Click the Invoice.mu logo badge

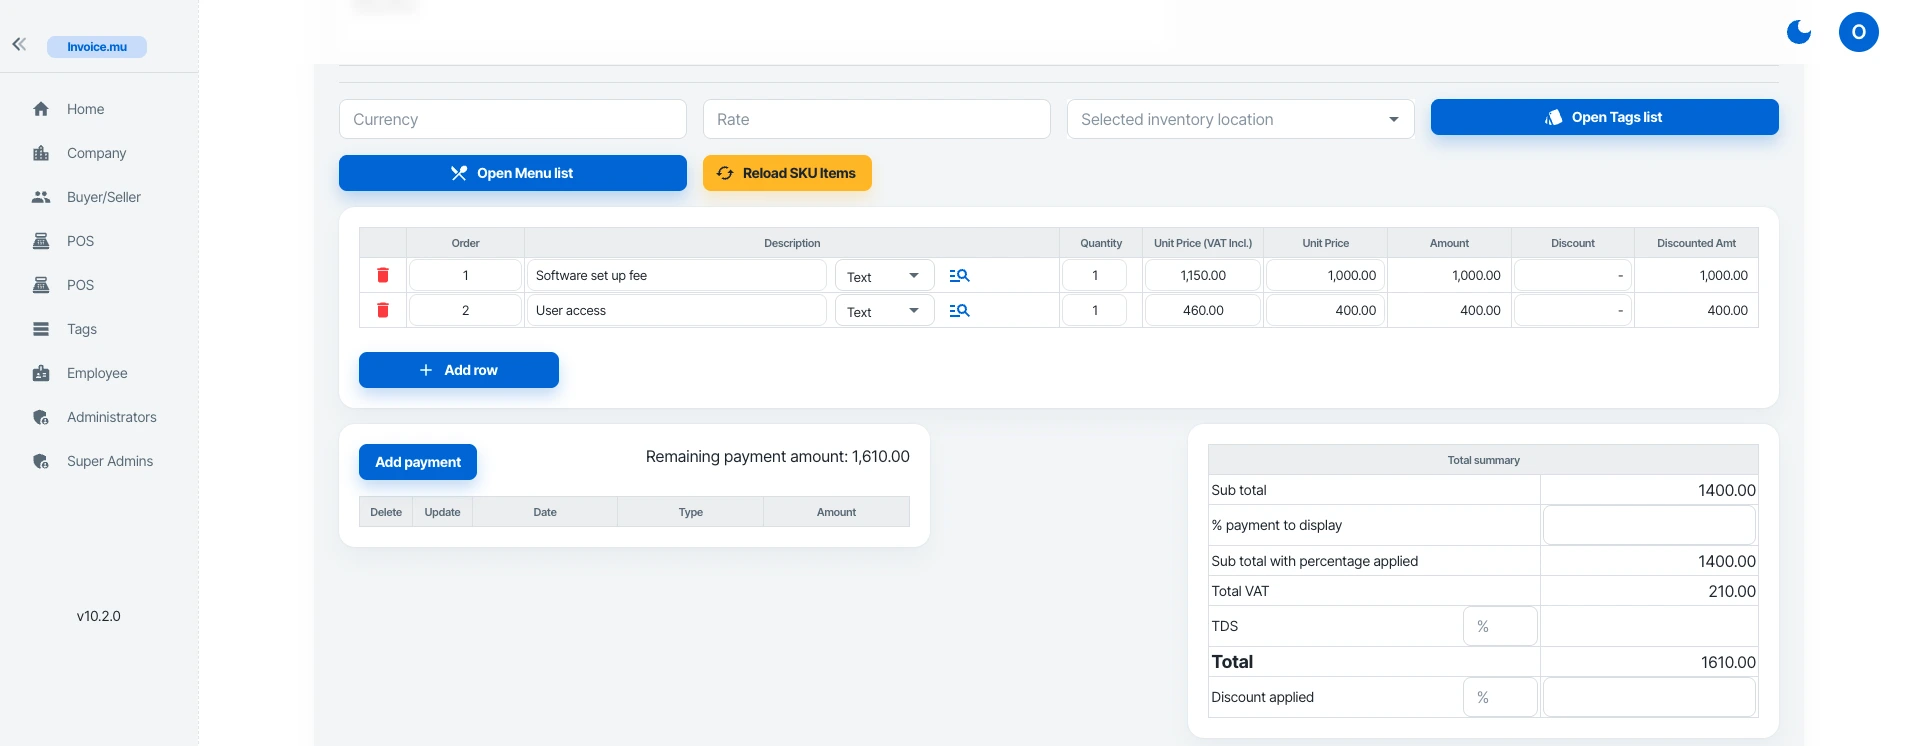(x=97, y=47)
